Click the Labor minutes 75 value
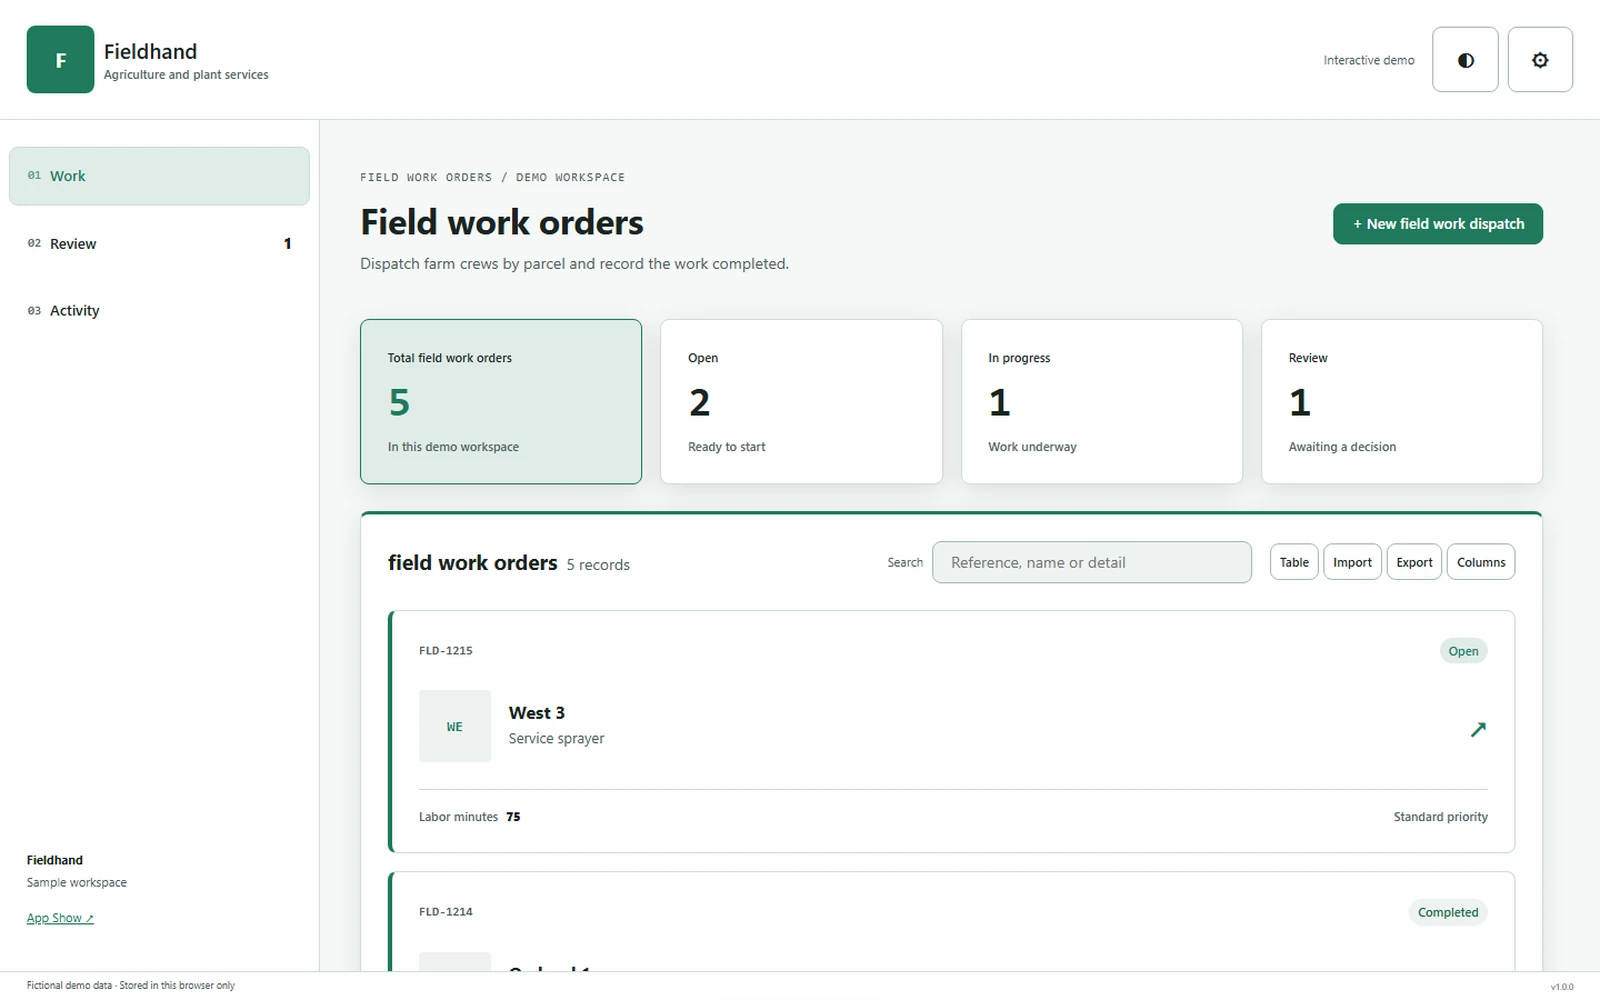The height and width of the screenshot is (1000, 1600). pyautogui.click(x=513, y=817)
